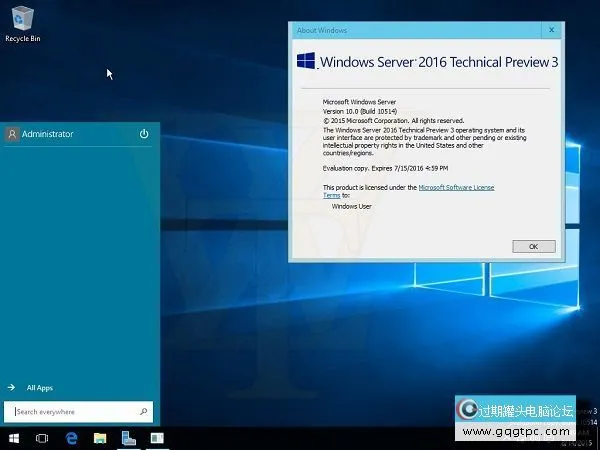Click the Windows Start button
The width and height of the screenshot is (600, 450).
click(x=13, y=438)
